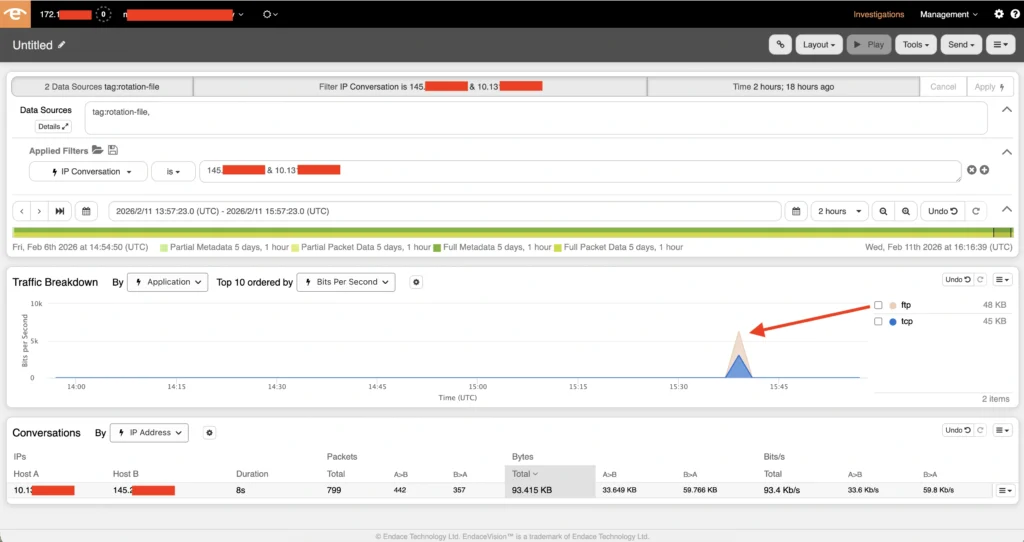The width and height of the screenshot is (1024, 542).
Task: Click Undo in Traffic Breakdown panel
Action: tap(957, 279)
